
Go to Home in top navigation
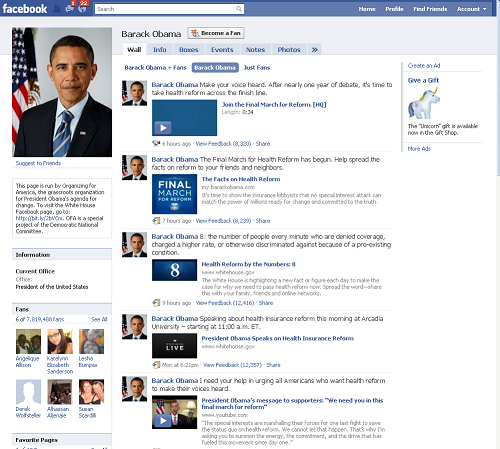(367, 9)
